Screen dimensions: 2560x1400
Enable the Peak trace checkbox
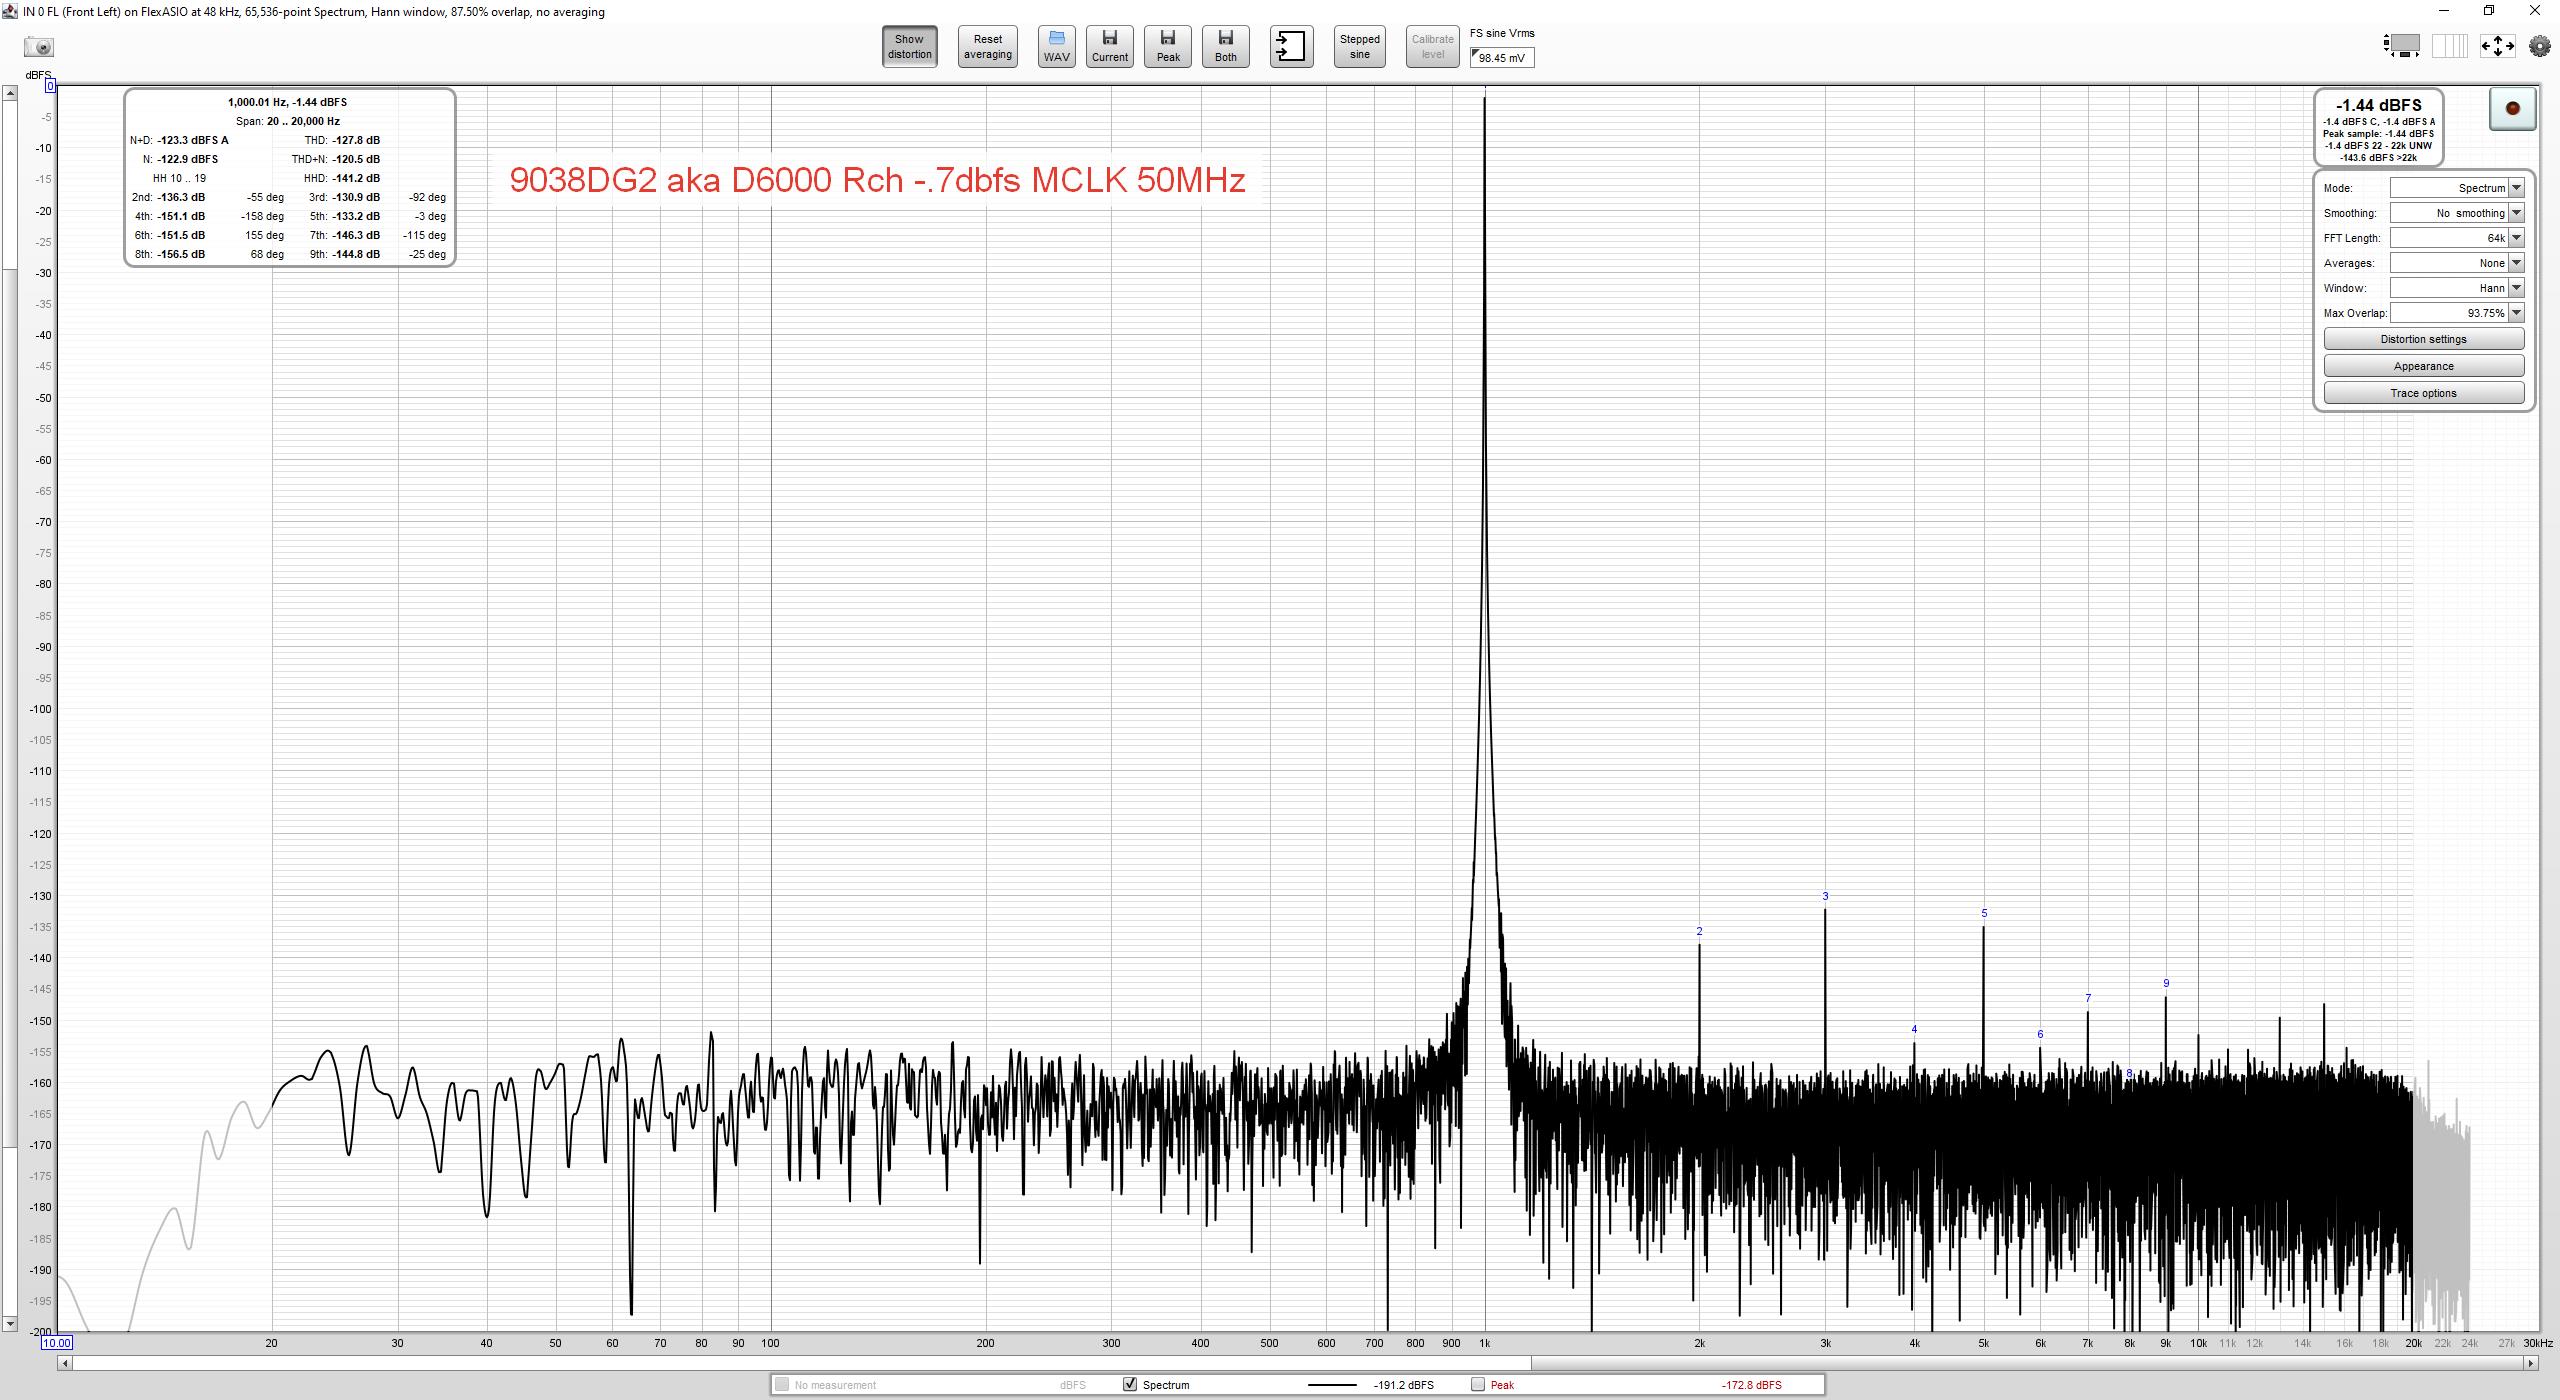click(x=1478, y=1385)
